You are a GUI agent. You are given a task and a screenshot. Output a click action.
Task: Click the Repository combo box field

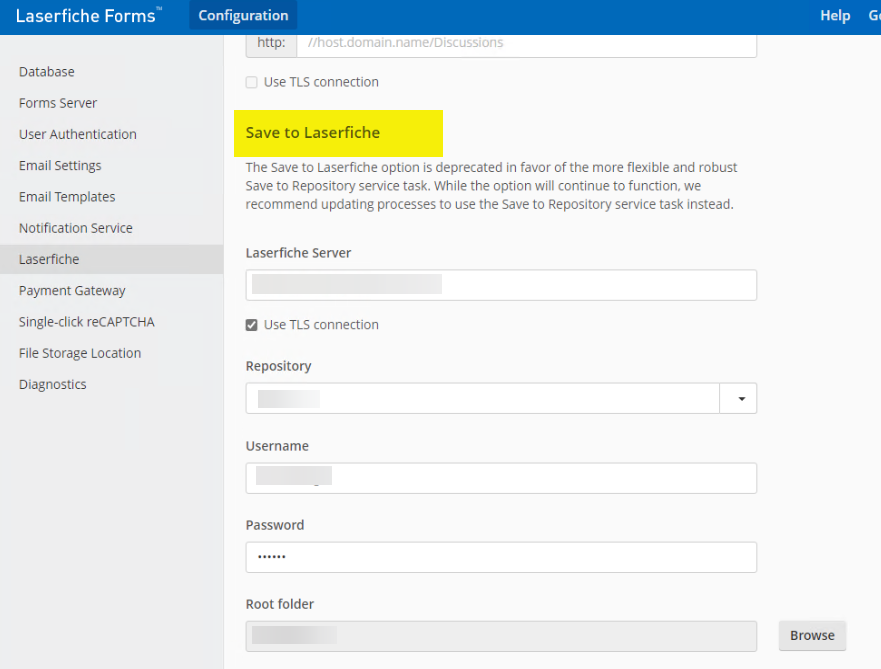[x=483, y=399]
